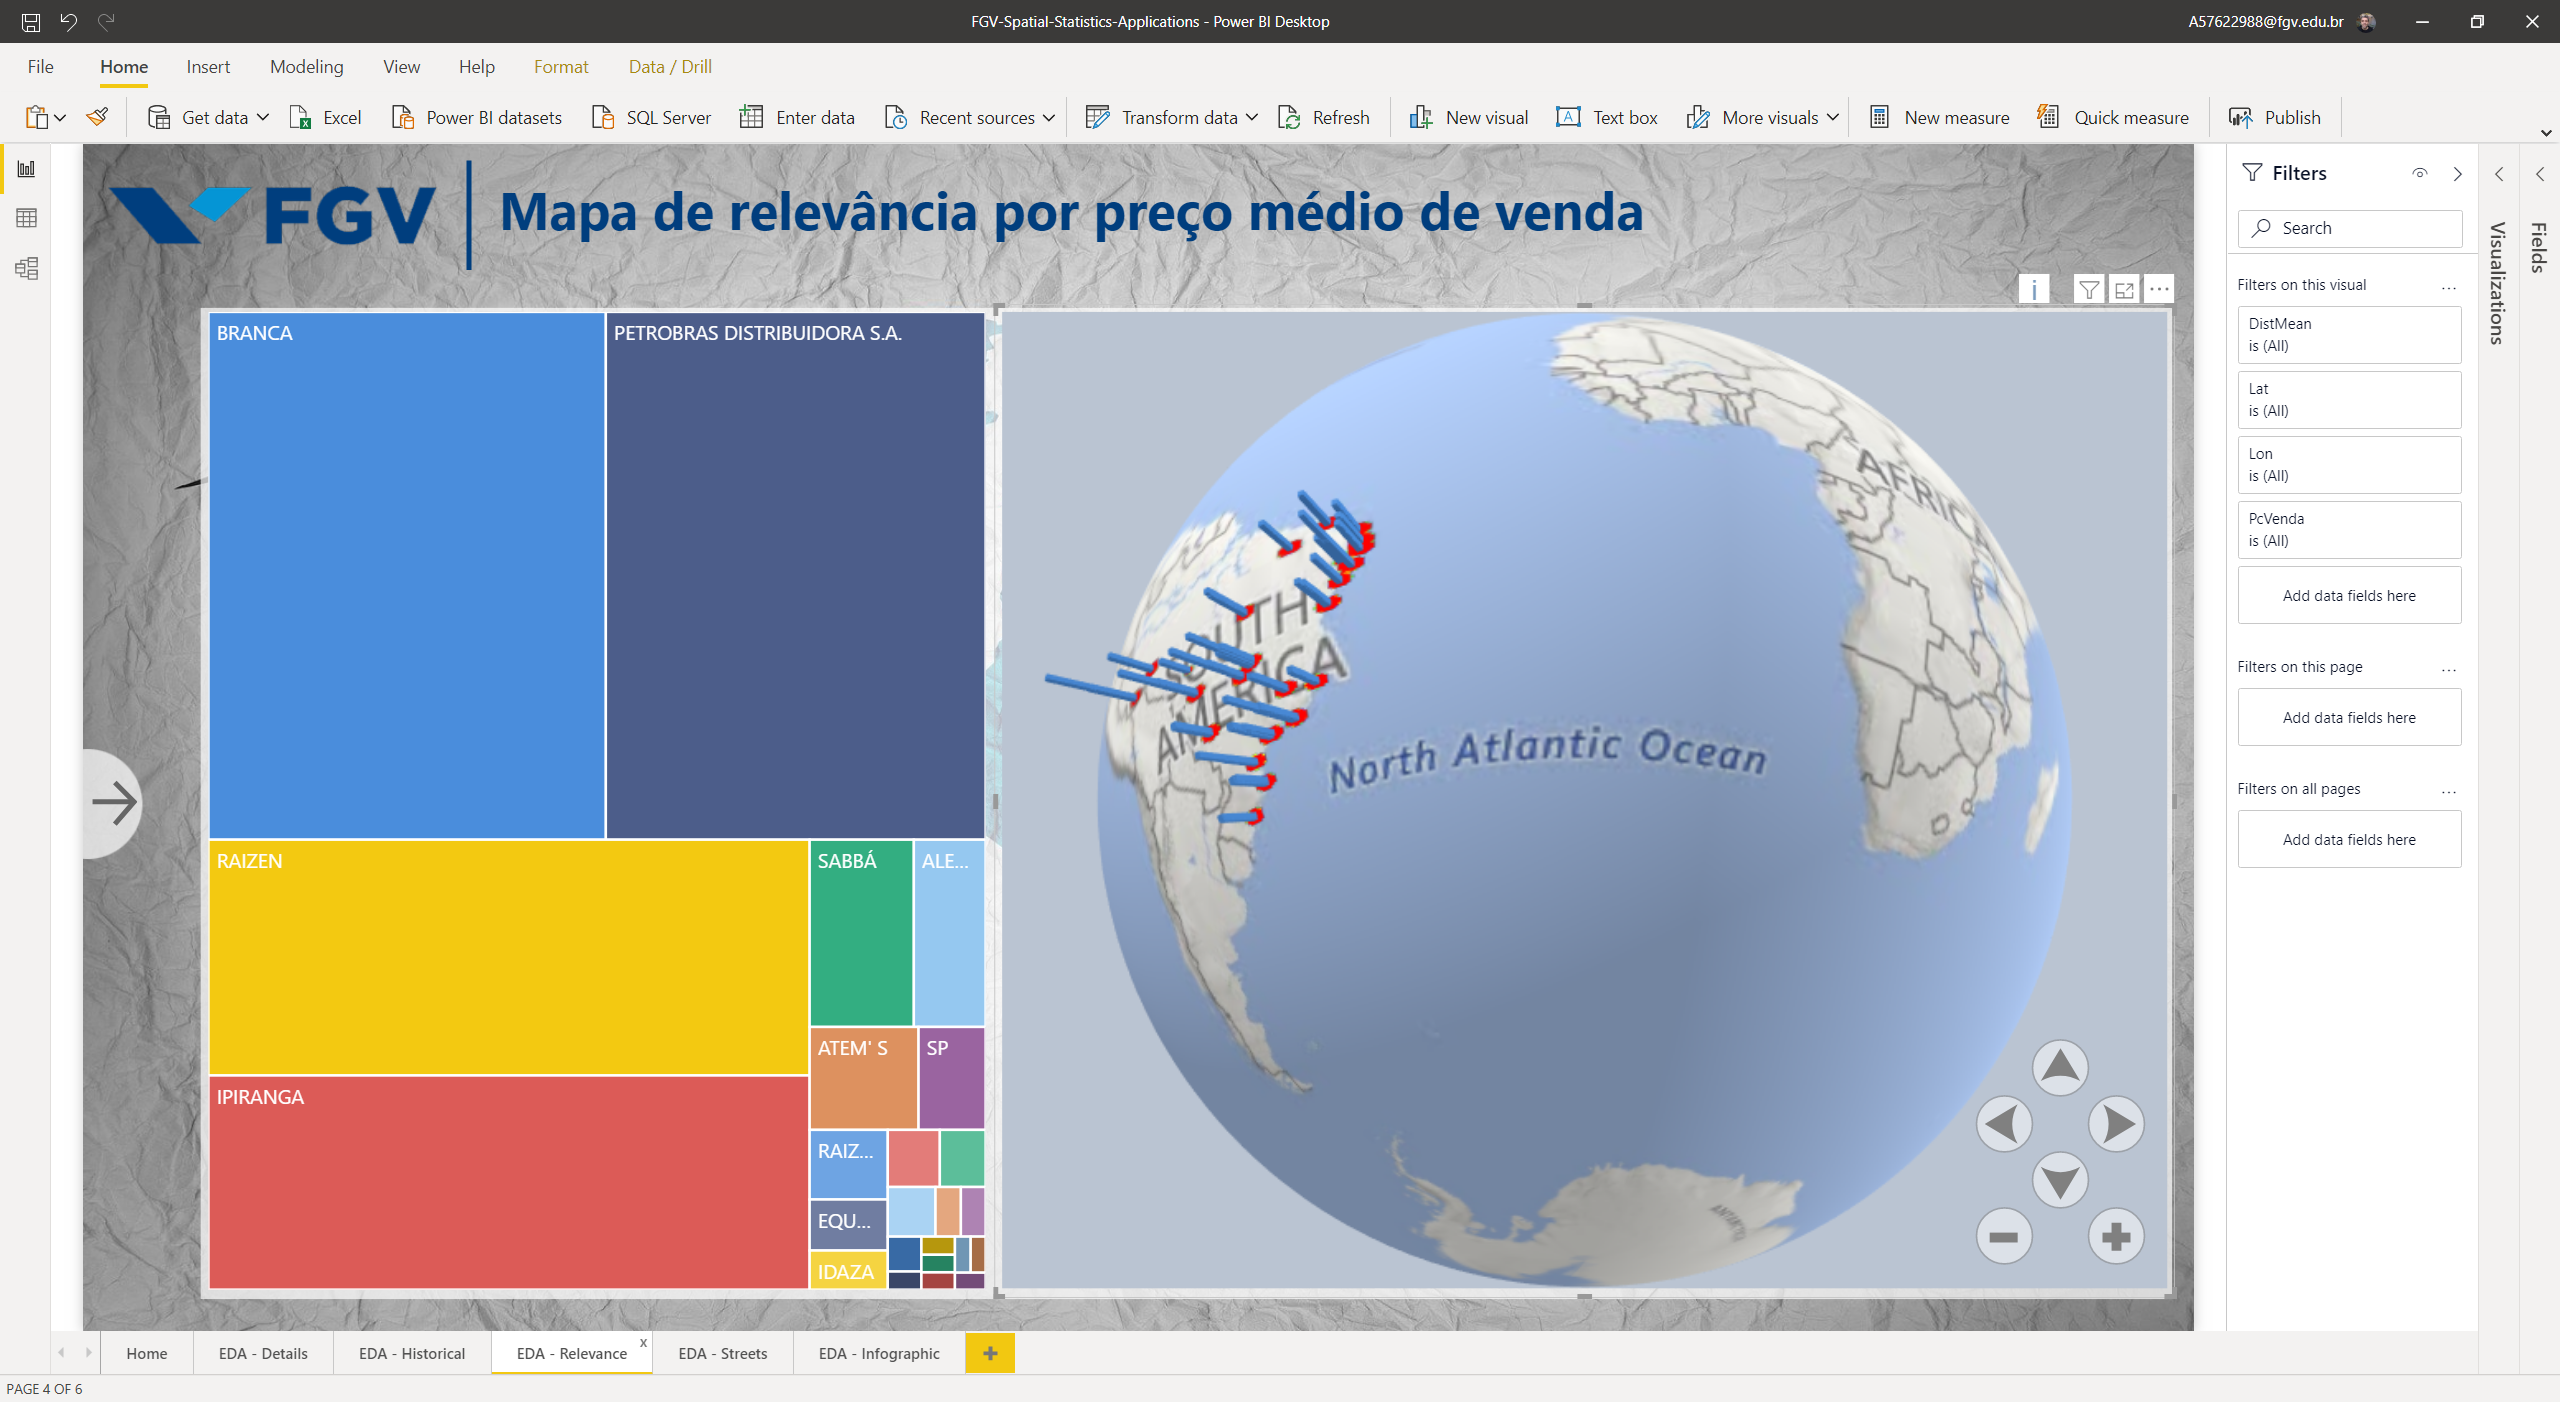Viewport: 2560px width, 1402px height.
Task: Open the Report view in left sidebar
Action: tap(27, 169)
